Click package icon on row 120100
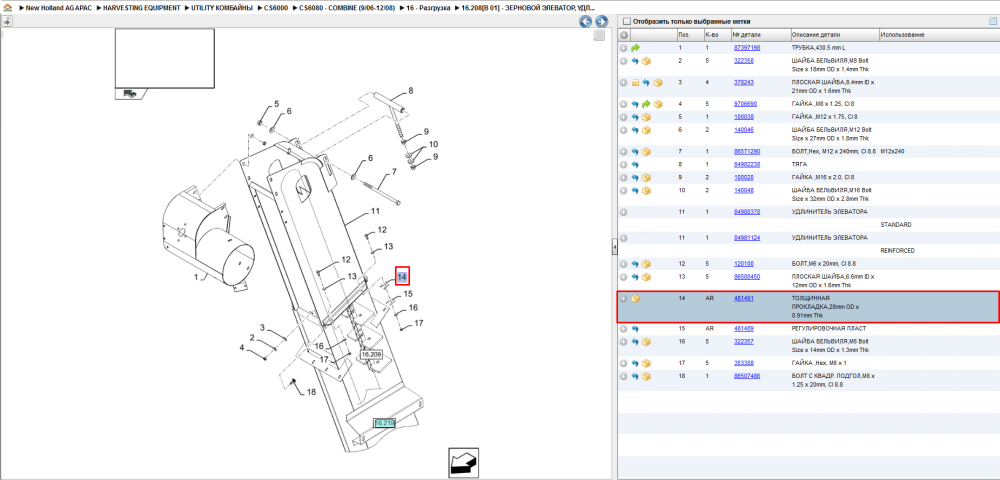This screenshot has width=1000, height=480. pyautogui.click(x=646, y=264)
